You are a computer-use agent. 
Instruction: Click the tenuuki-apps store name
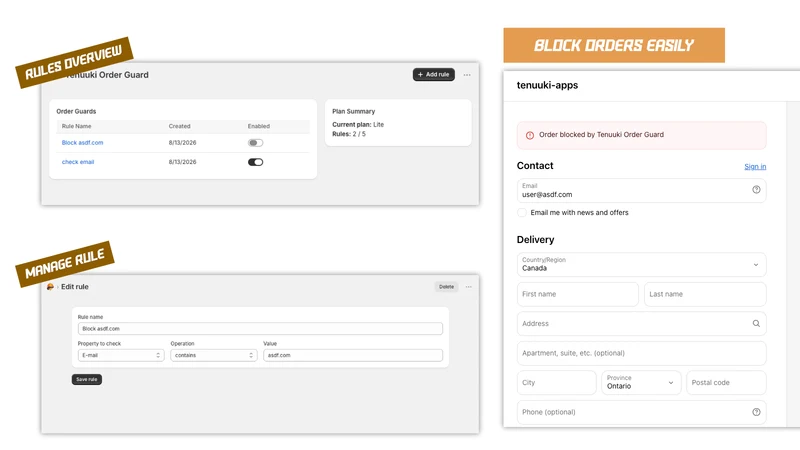pyautogui.click(x=547, y=85)
